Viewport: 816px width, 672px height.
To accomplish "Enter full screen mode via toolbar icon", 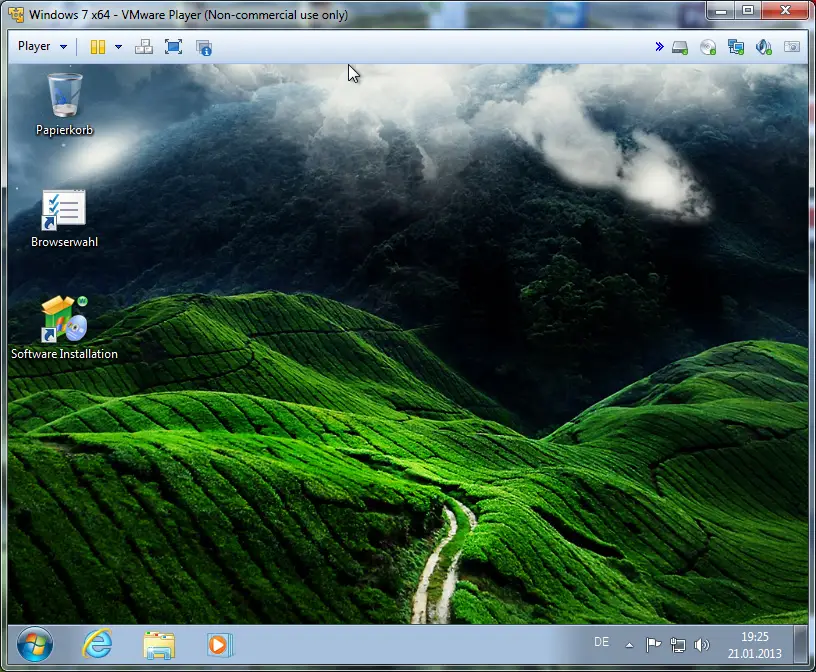I will tap(173, 47).
